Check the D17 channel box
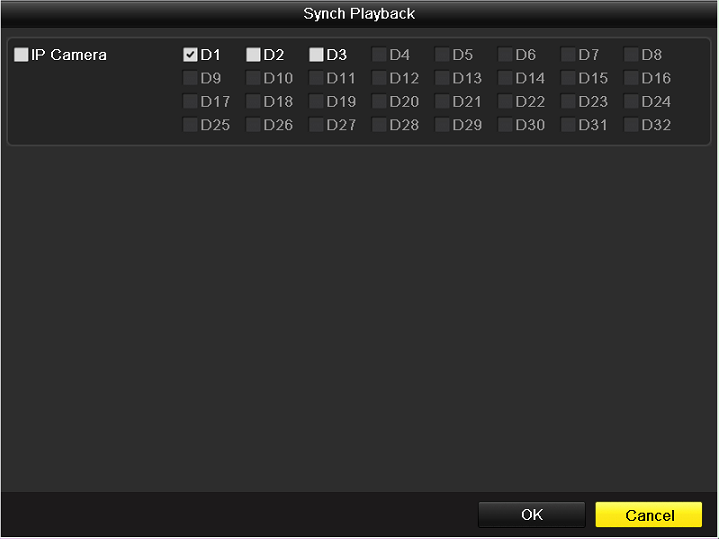 (190, 101)
